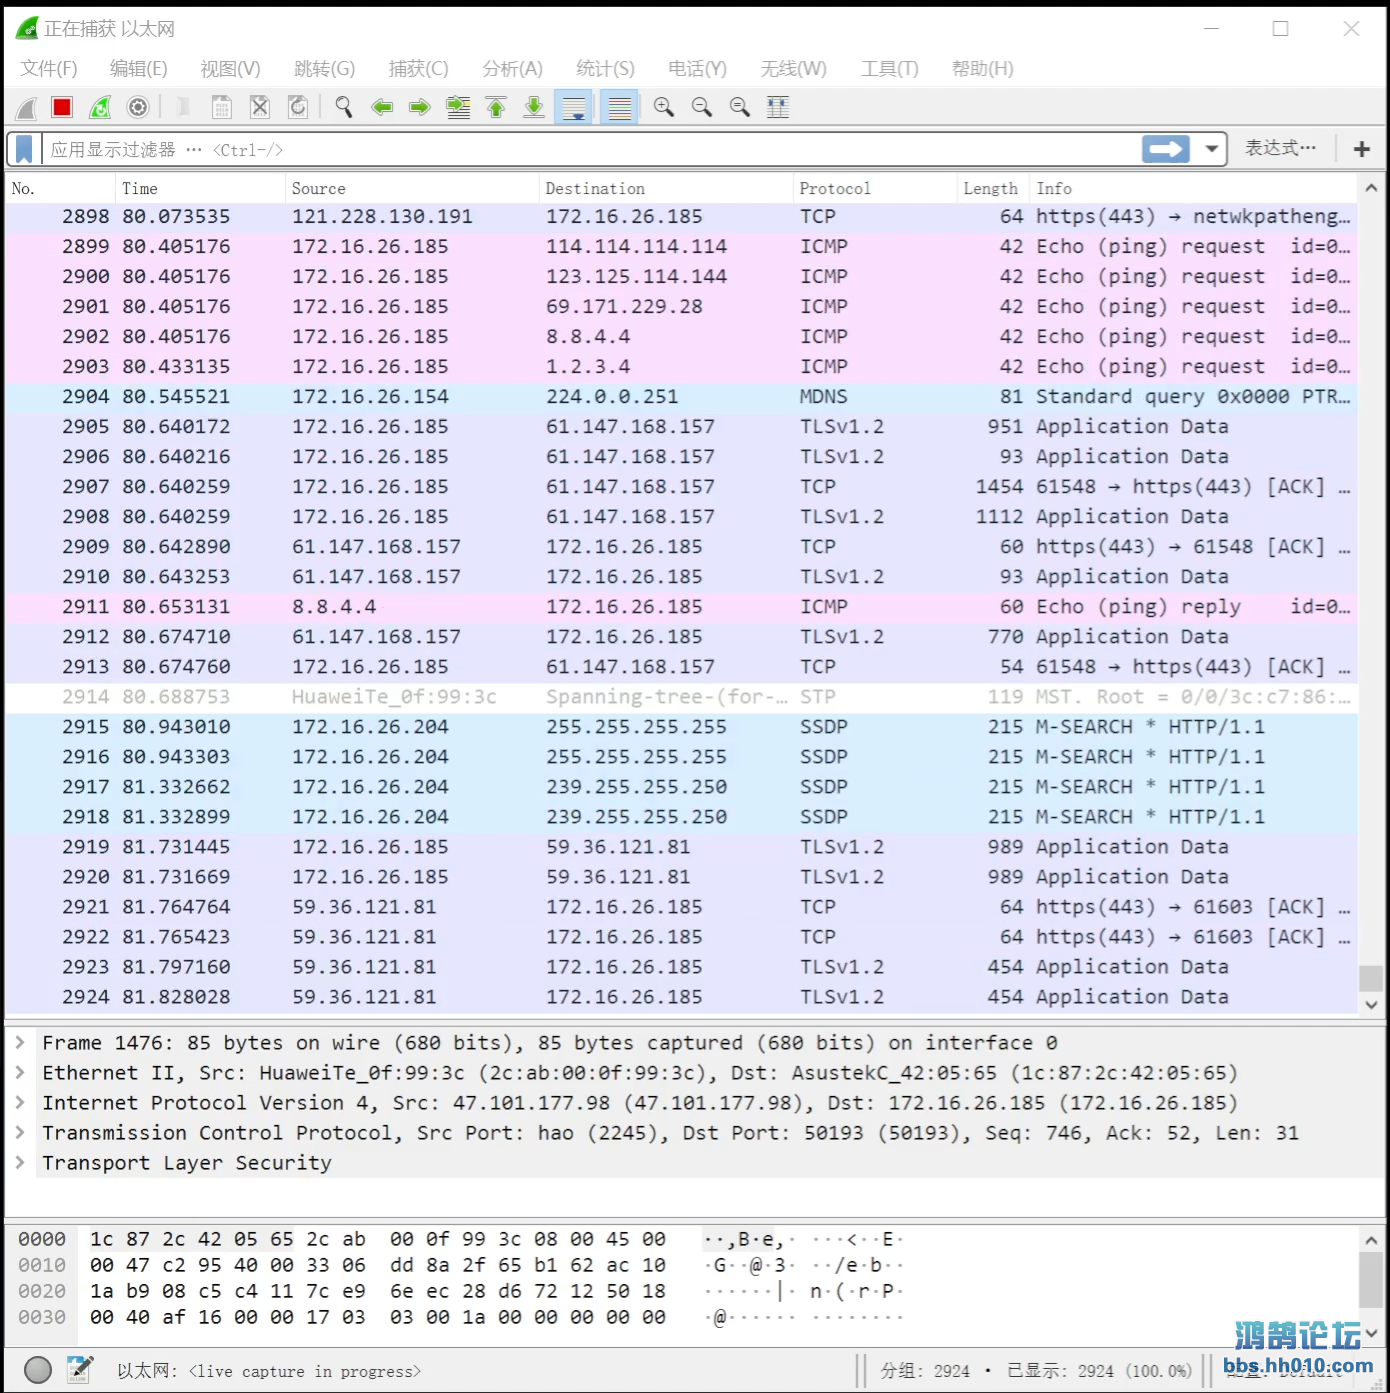Screen dimensions: 1390x1393
Task: Zoom out packet text
Action: [x=702, y=107]
